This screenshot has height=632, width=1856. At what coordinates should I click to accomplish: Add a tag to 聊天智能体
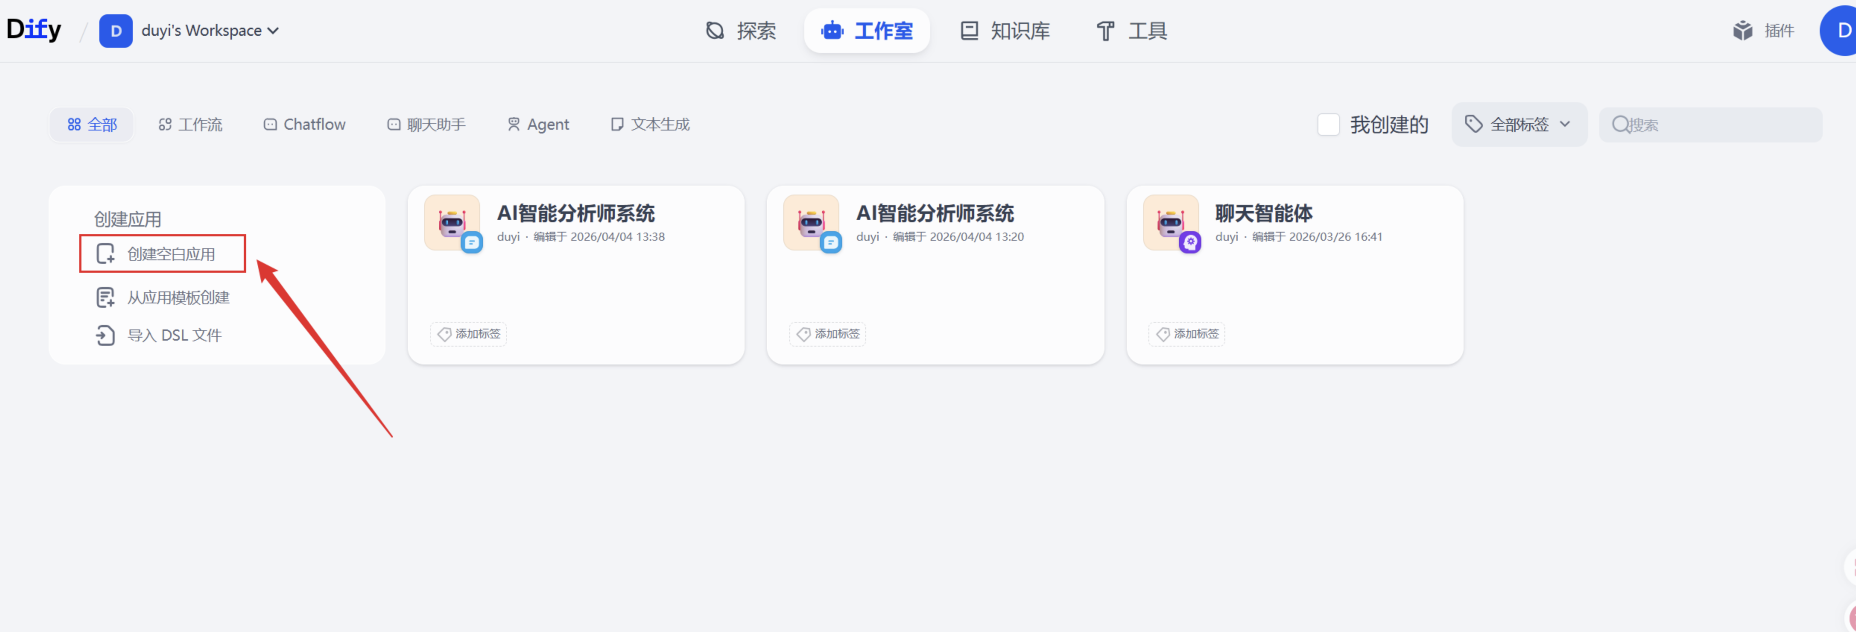(x=1187, y=334)
